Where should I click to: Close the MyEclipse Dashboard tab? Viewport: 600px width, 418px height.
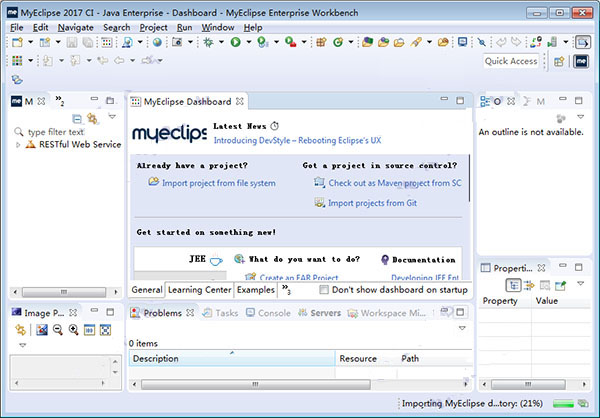pos(240,101)
